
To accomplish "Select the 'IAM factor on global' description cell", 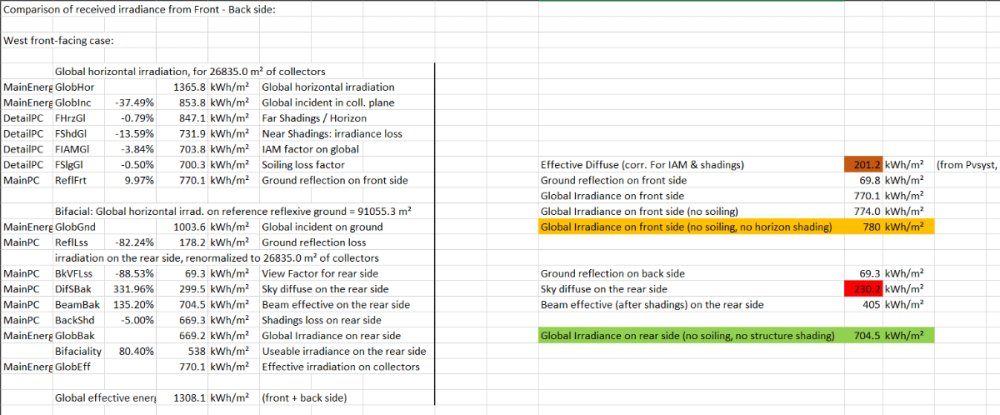I will coord(308,149).
